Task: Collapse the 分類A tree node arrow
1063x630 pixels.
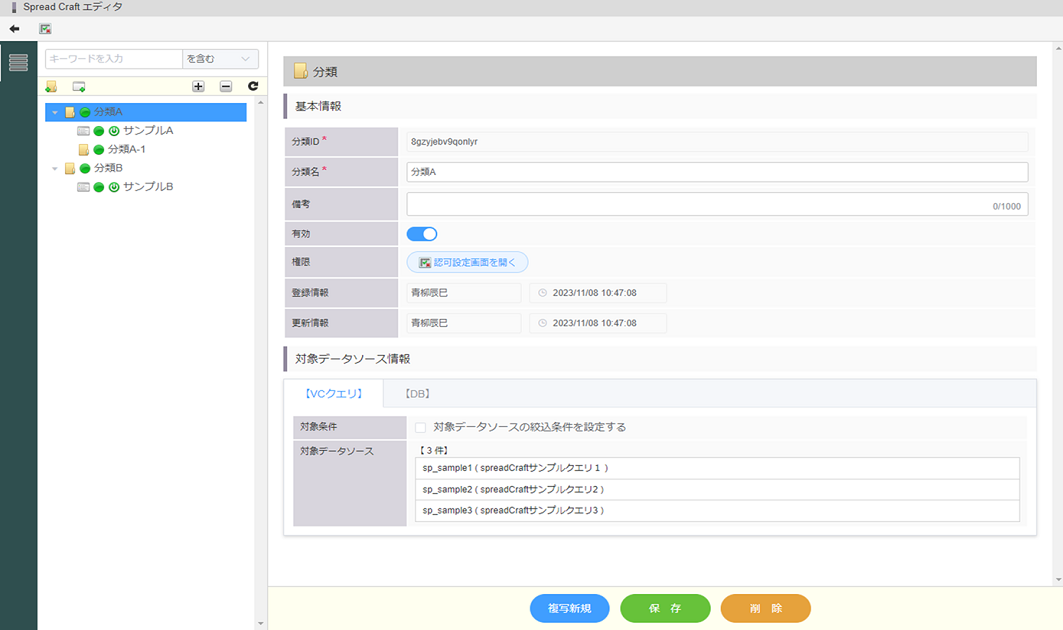Action: pos(55,112)
